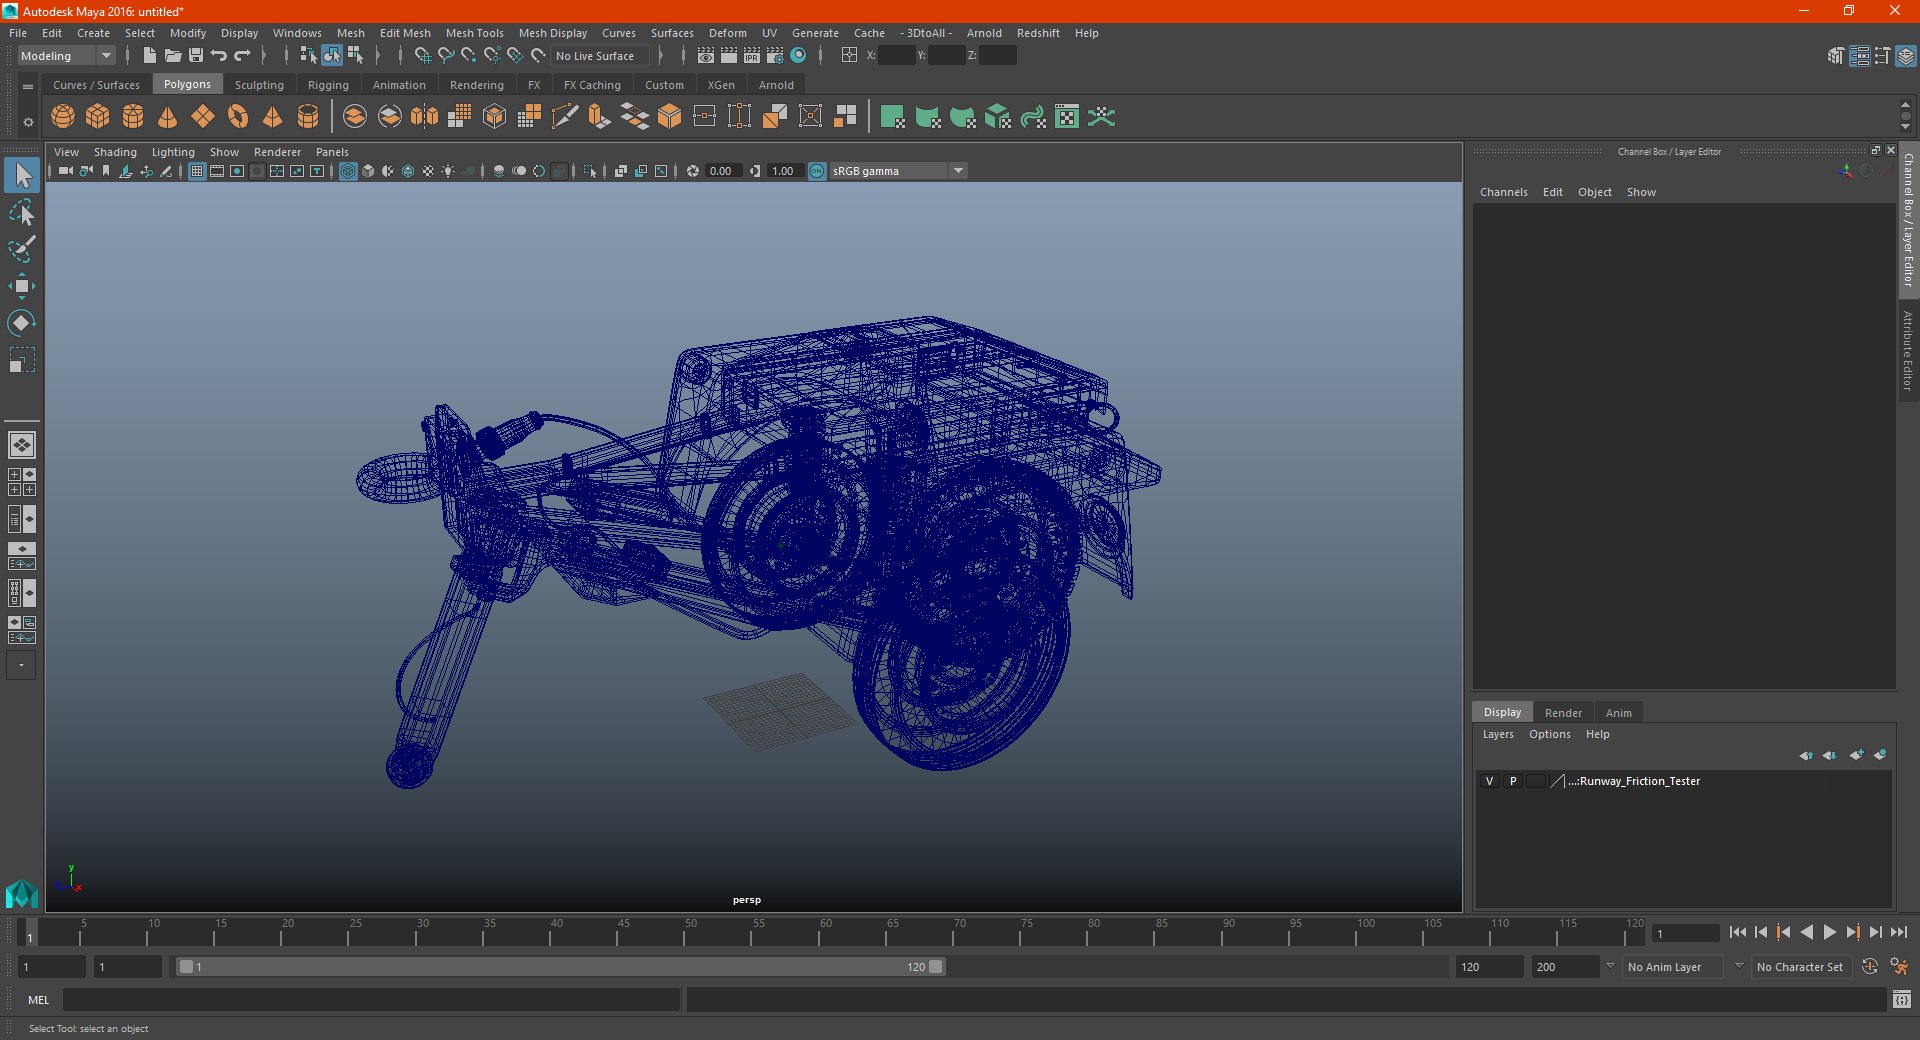Image resolution: width=1920 pixels, height=1040 pixels.
Task: Toggle the P playback box on the layer
Action: point(1513,781)
